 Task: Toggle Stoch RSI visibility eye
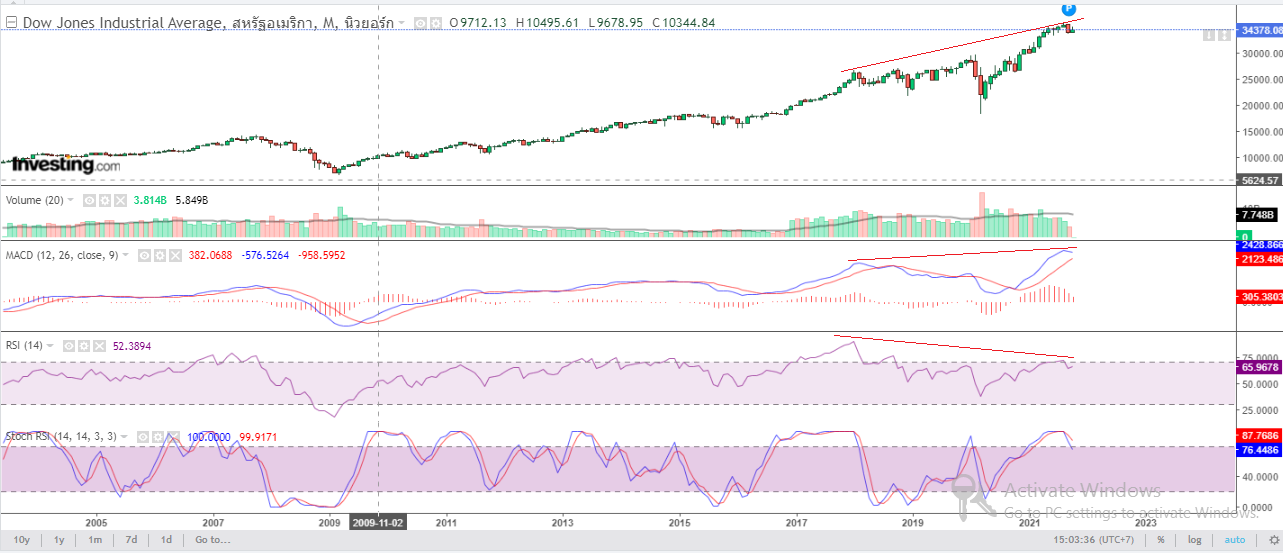coord(142,436)
